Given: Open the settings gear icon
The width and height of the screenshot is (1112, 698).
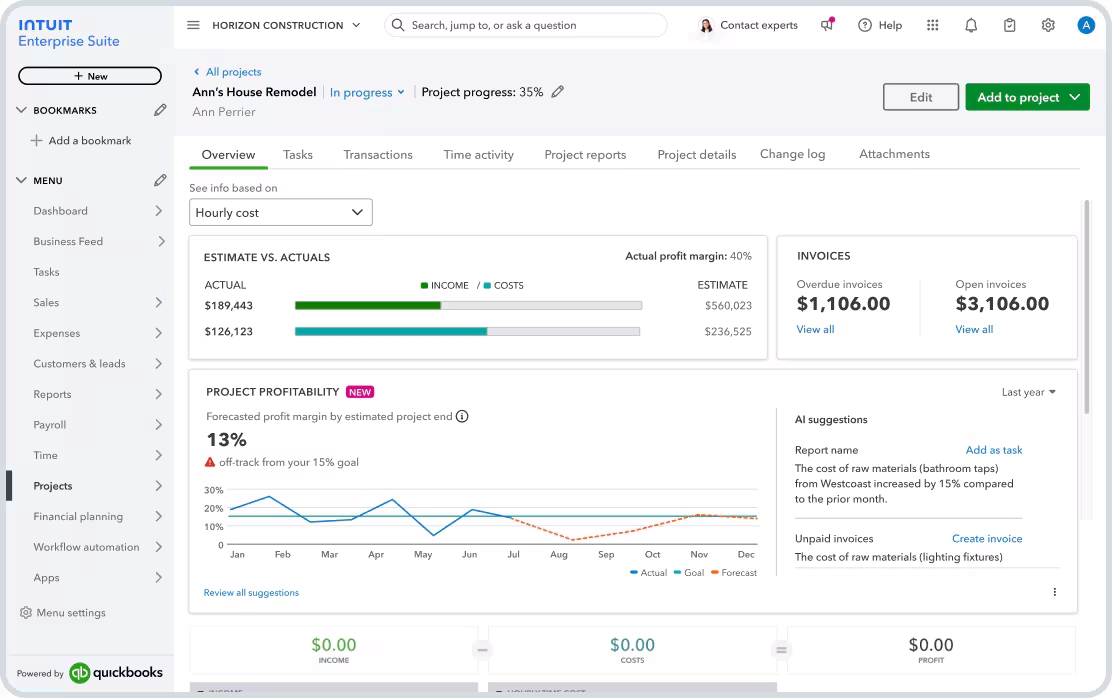Looking at the screenshot, I should 1048,25.
